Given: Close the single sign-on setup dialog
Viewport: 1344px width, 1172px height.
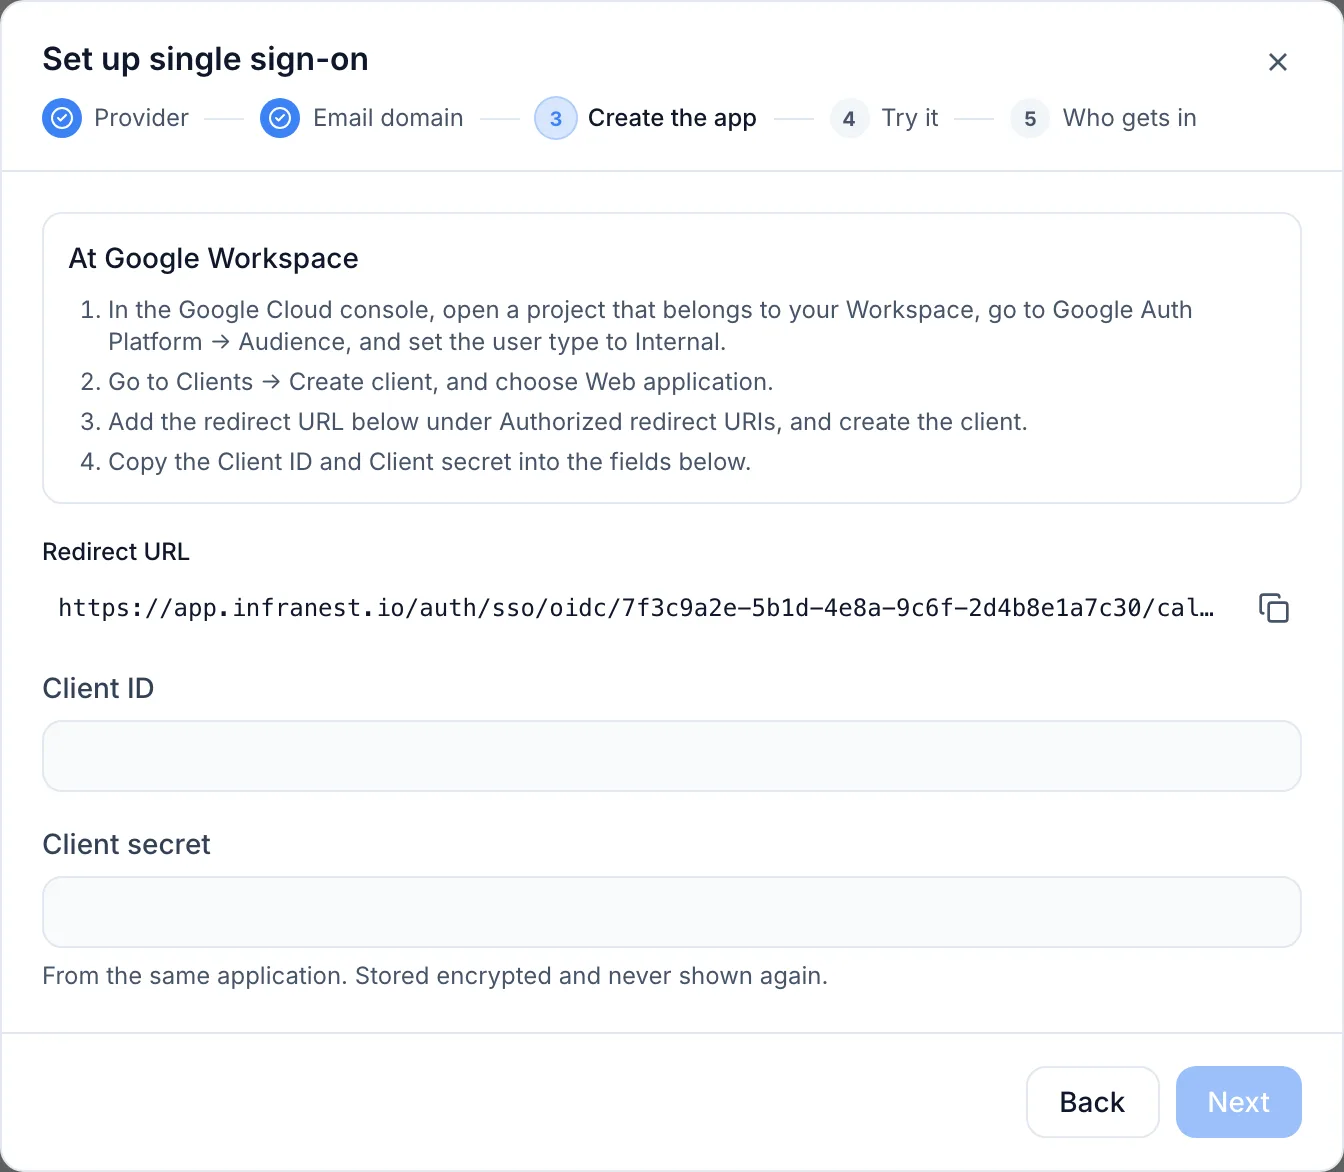Looking at the screenshot, I should pos(1277,62).
